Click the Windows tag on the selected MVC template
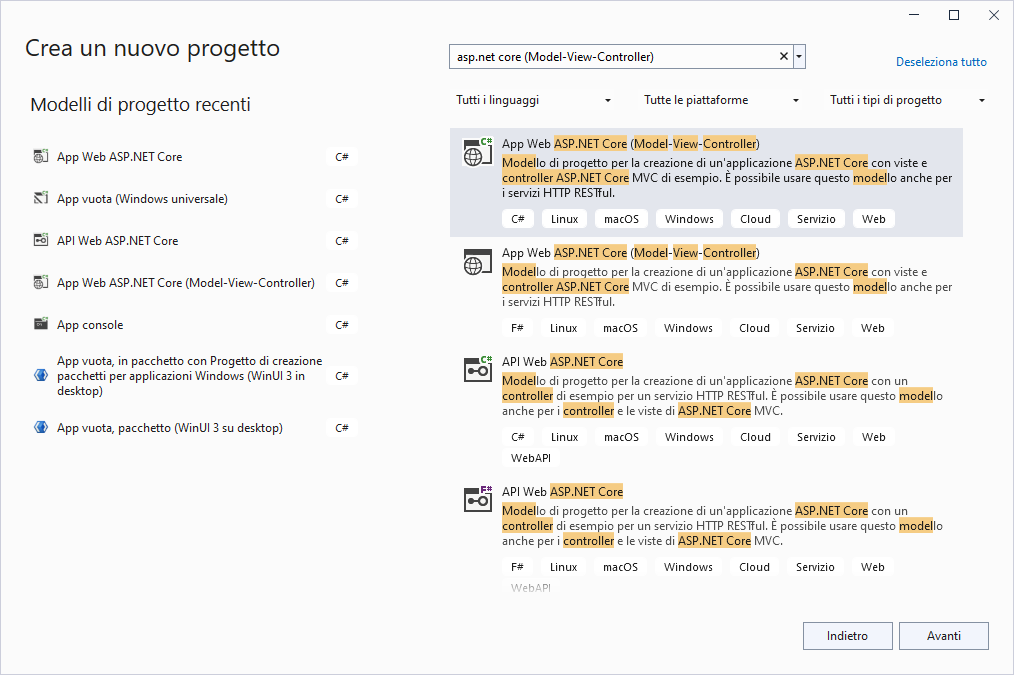The height and width of the screenshot is (675, 1014). (689, 219)
